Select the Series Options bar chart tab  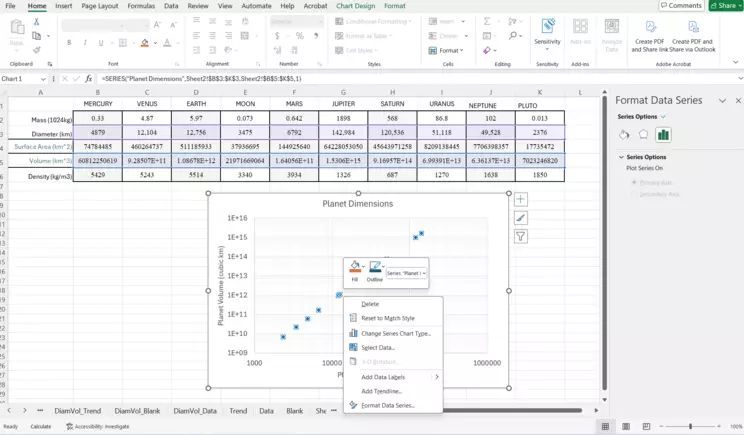(663, 135)
